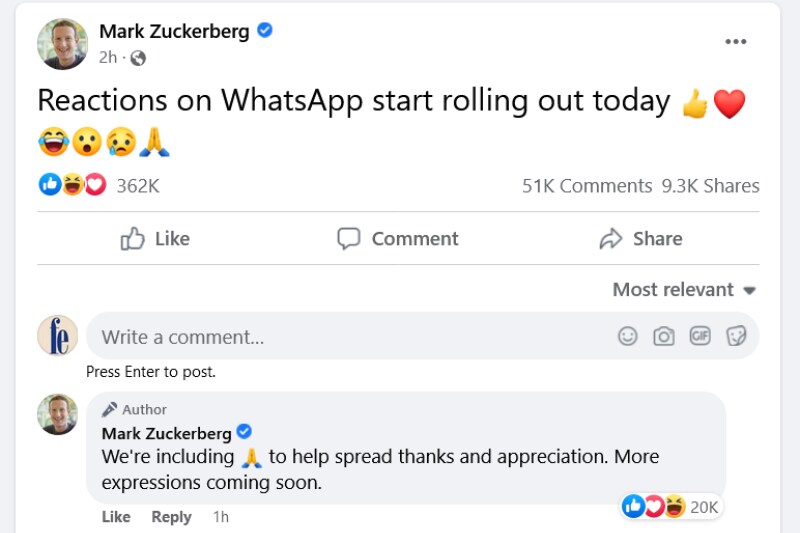Click reaction icons on Zuckerberg's comment
Screen dimensions: 800x533
point(655,507)
